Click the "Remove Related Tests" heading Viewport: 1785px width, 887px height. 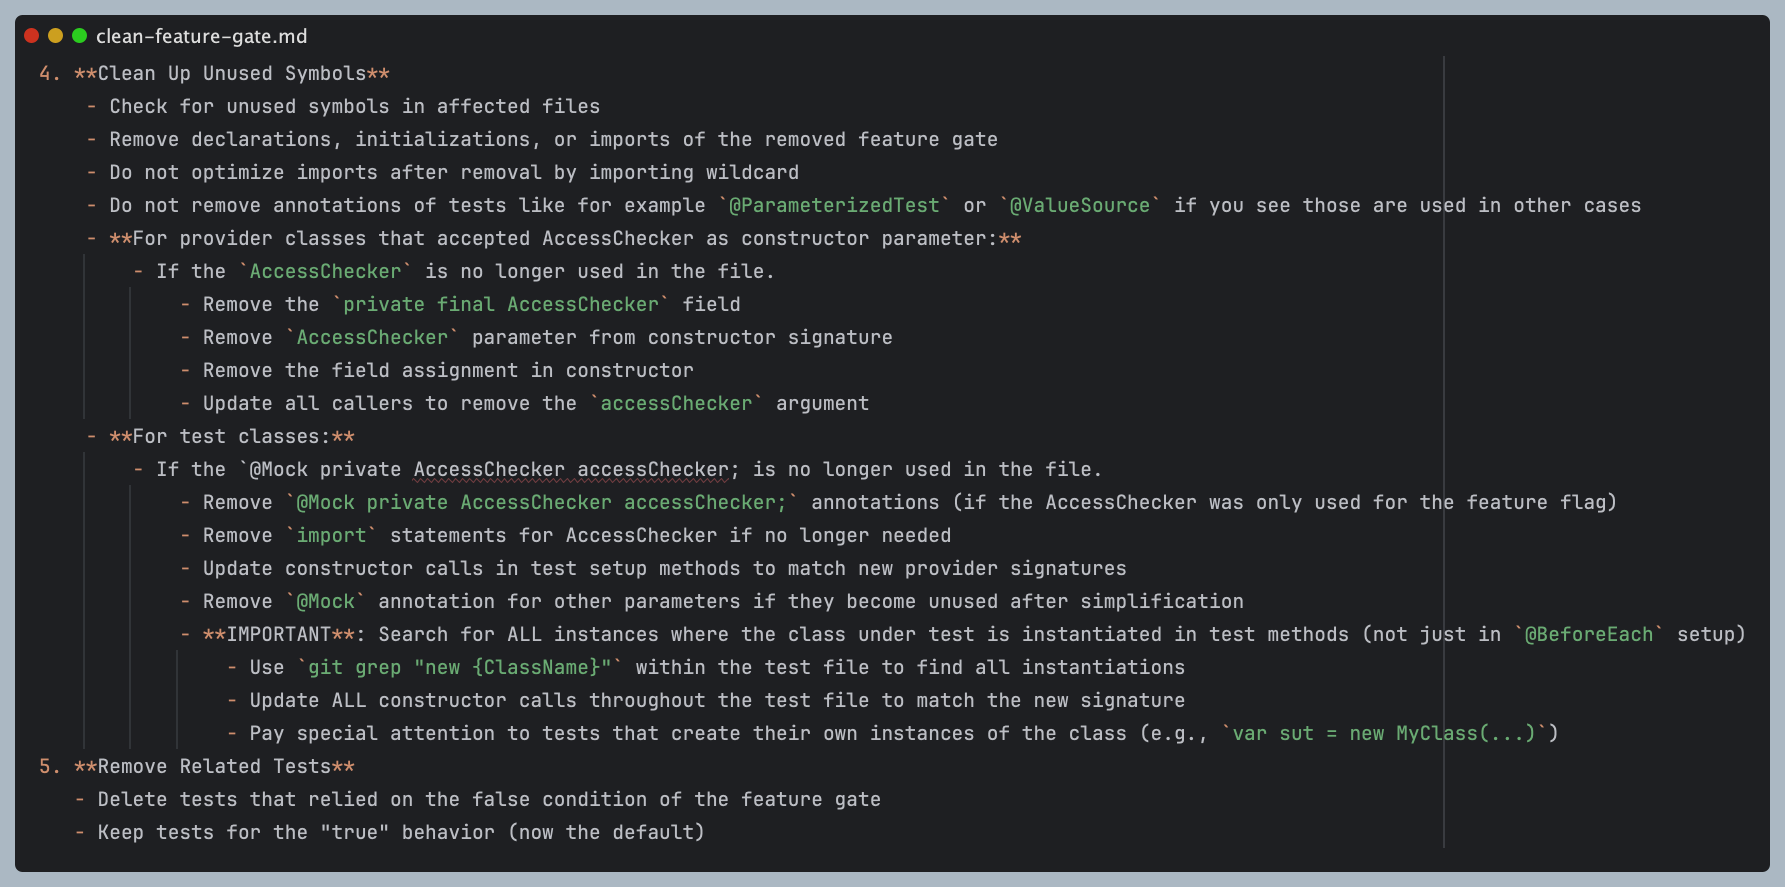tap(214, 767)
